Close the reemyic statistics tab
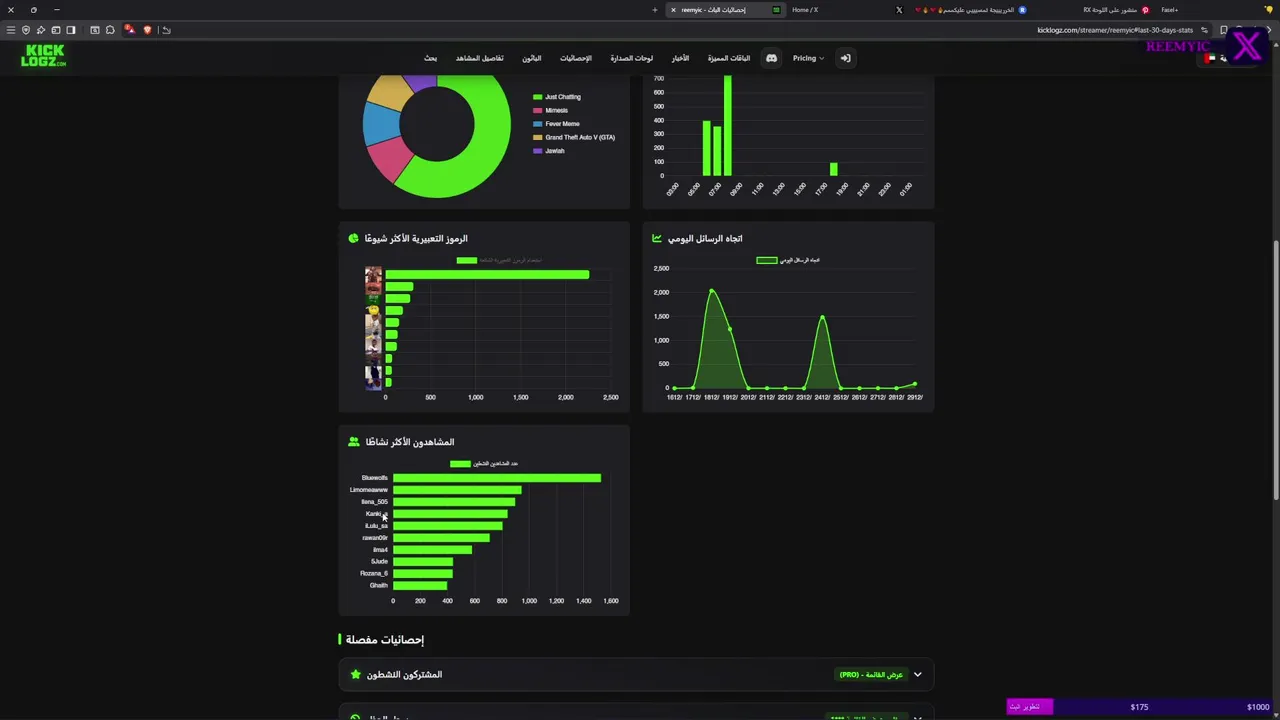1280x720 pixels. tap(673, 10)
